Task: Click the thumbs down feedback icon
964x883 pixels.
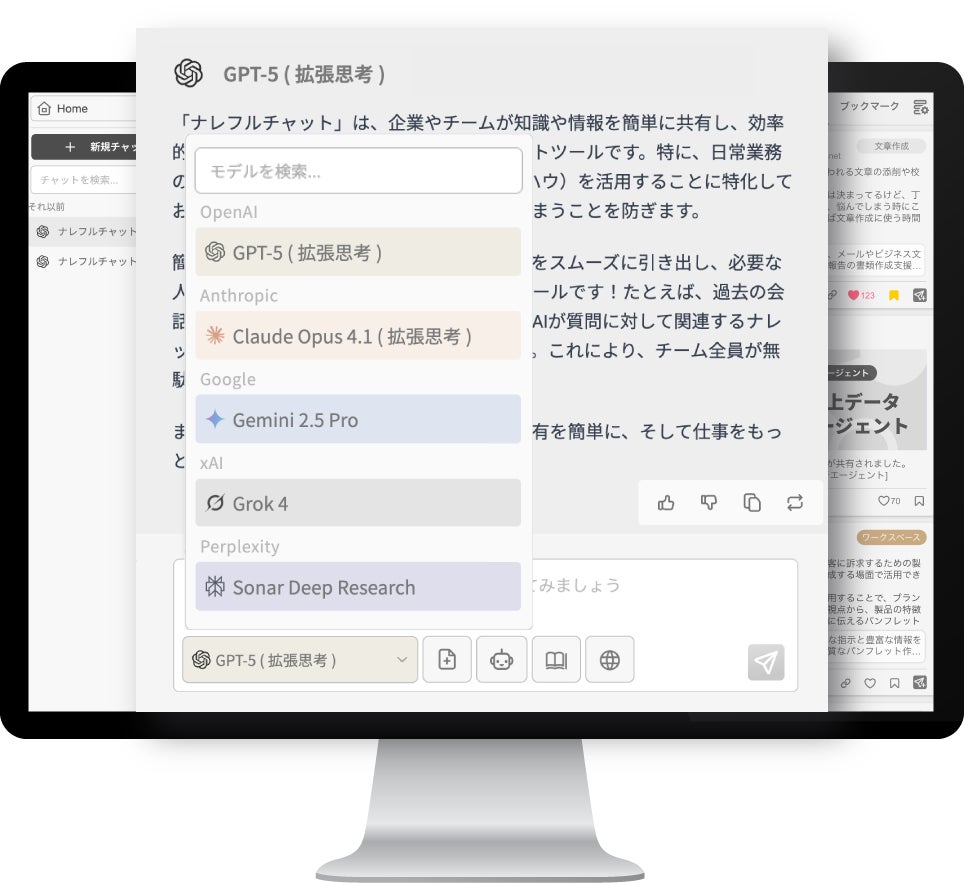Action: click(x=709, y=502)
